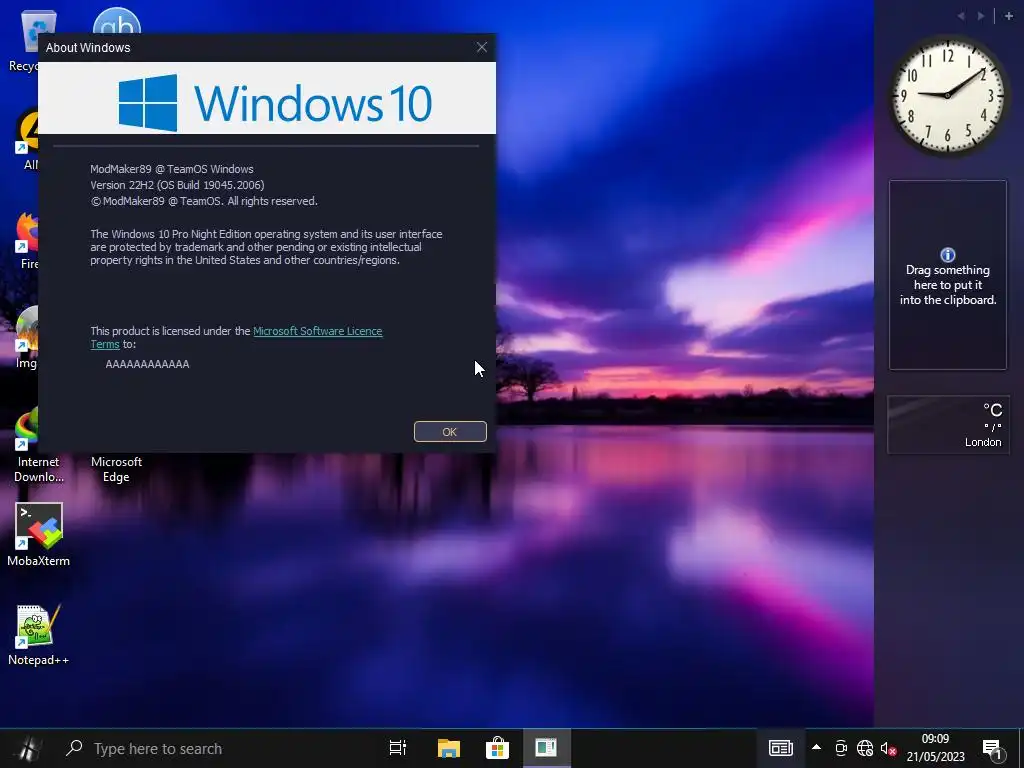The width and height of the screenshot is (1024, 768).
Task: Open the taskbar clock showing 09:09
Action: point(935,748)
